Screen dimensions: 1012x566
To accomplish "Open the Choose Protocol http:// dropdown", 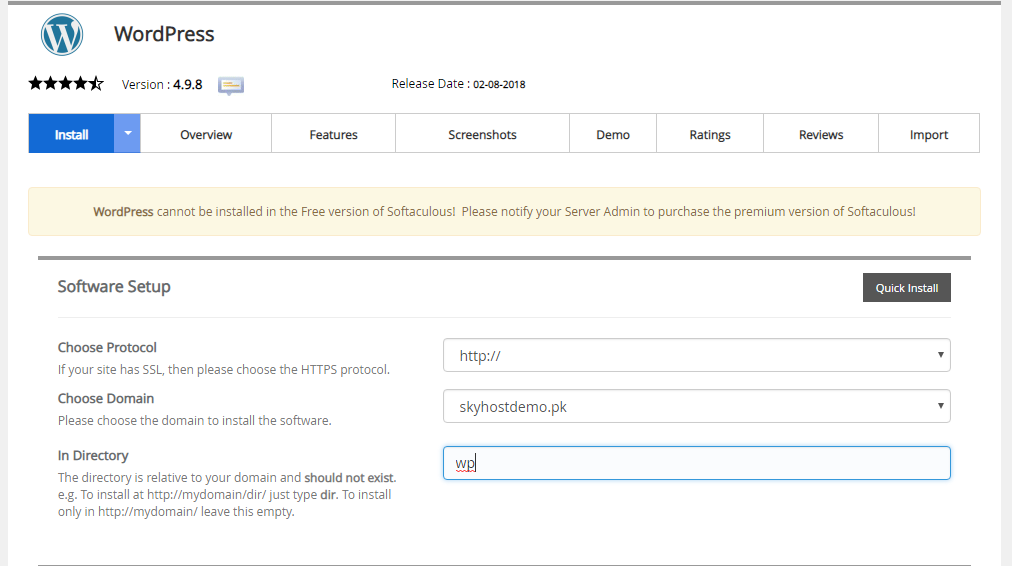I will pos(696,355).
